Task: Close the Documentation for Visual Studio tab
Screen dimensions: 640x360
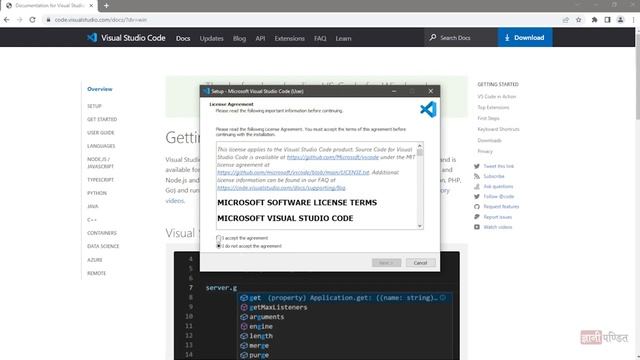Action: pyautogui.click(x=91, y=6)
